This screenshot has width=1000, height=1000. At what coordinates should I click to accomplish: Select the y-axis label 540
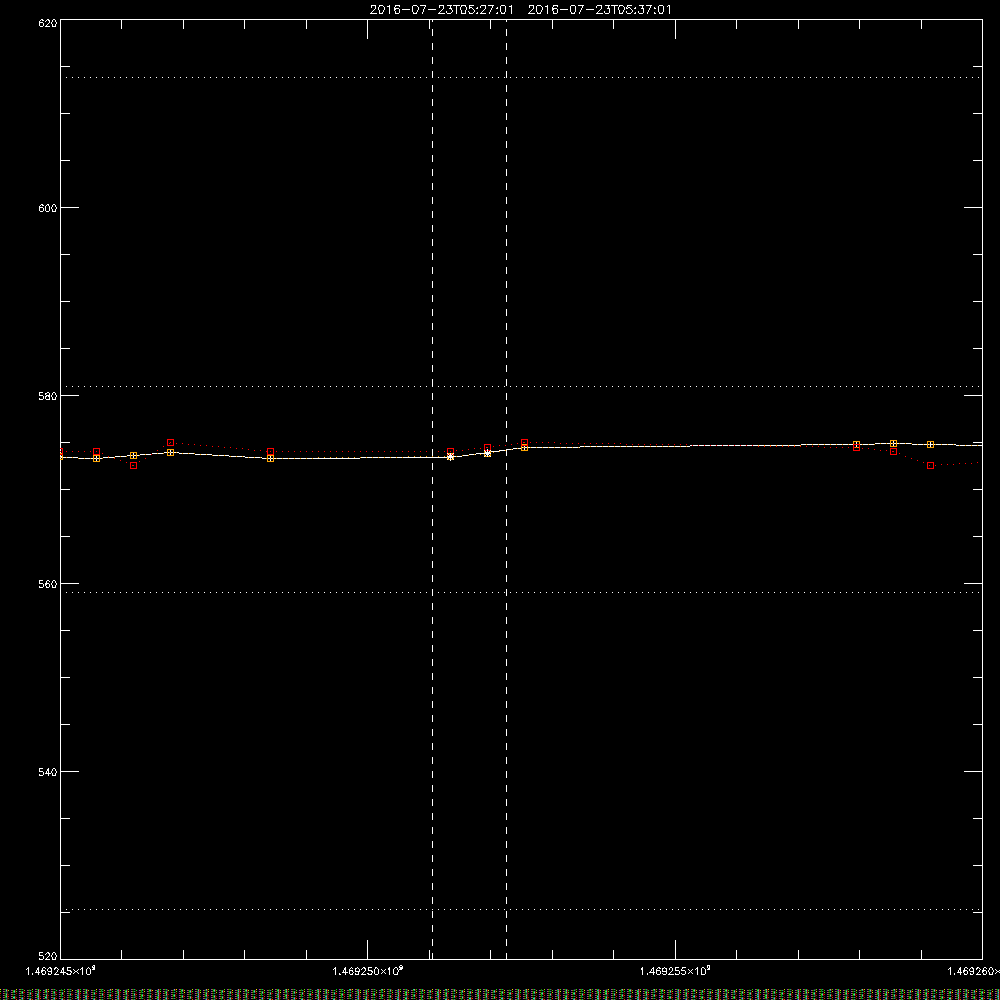click(48, 772)
